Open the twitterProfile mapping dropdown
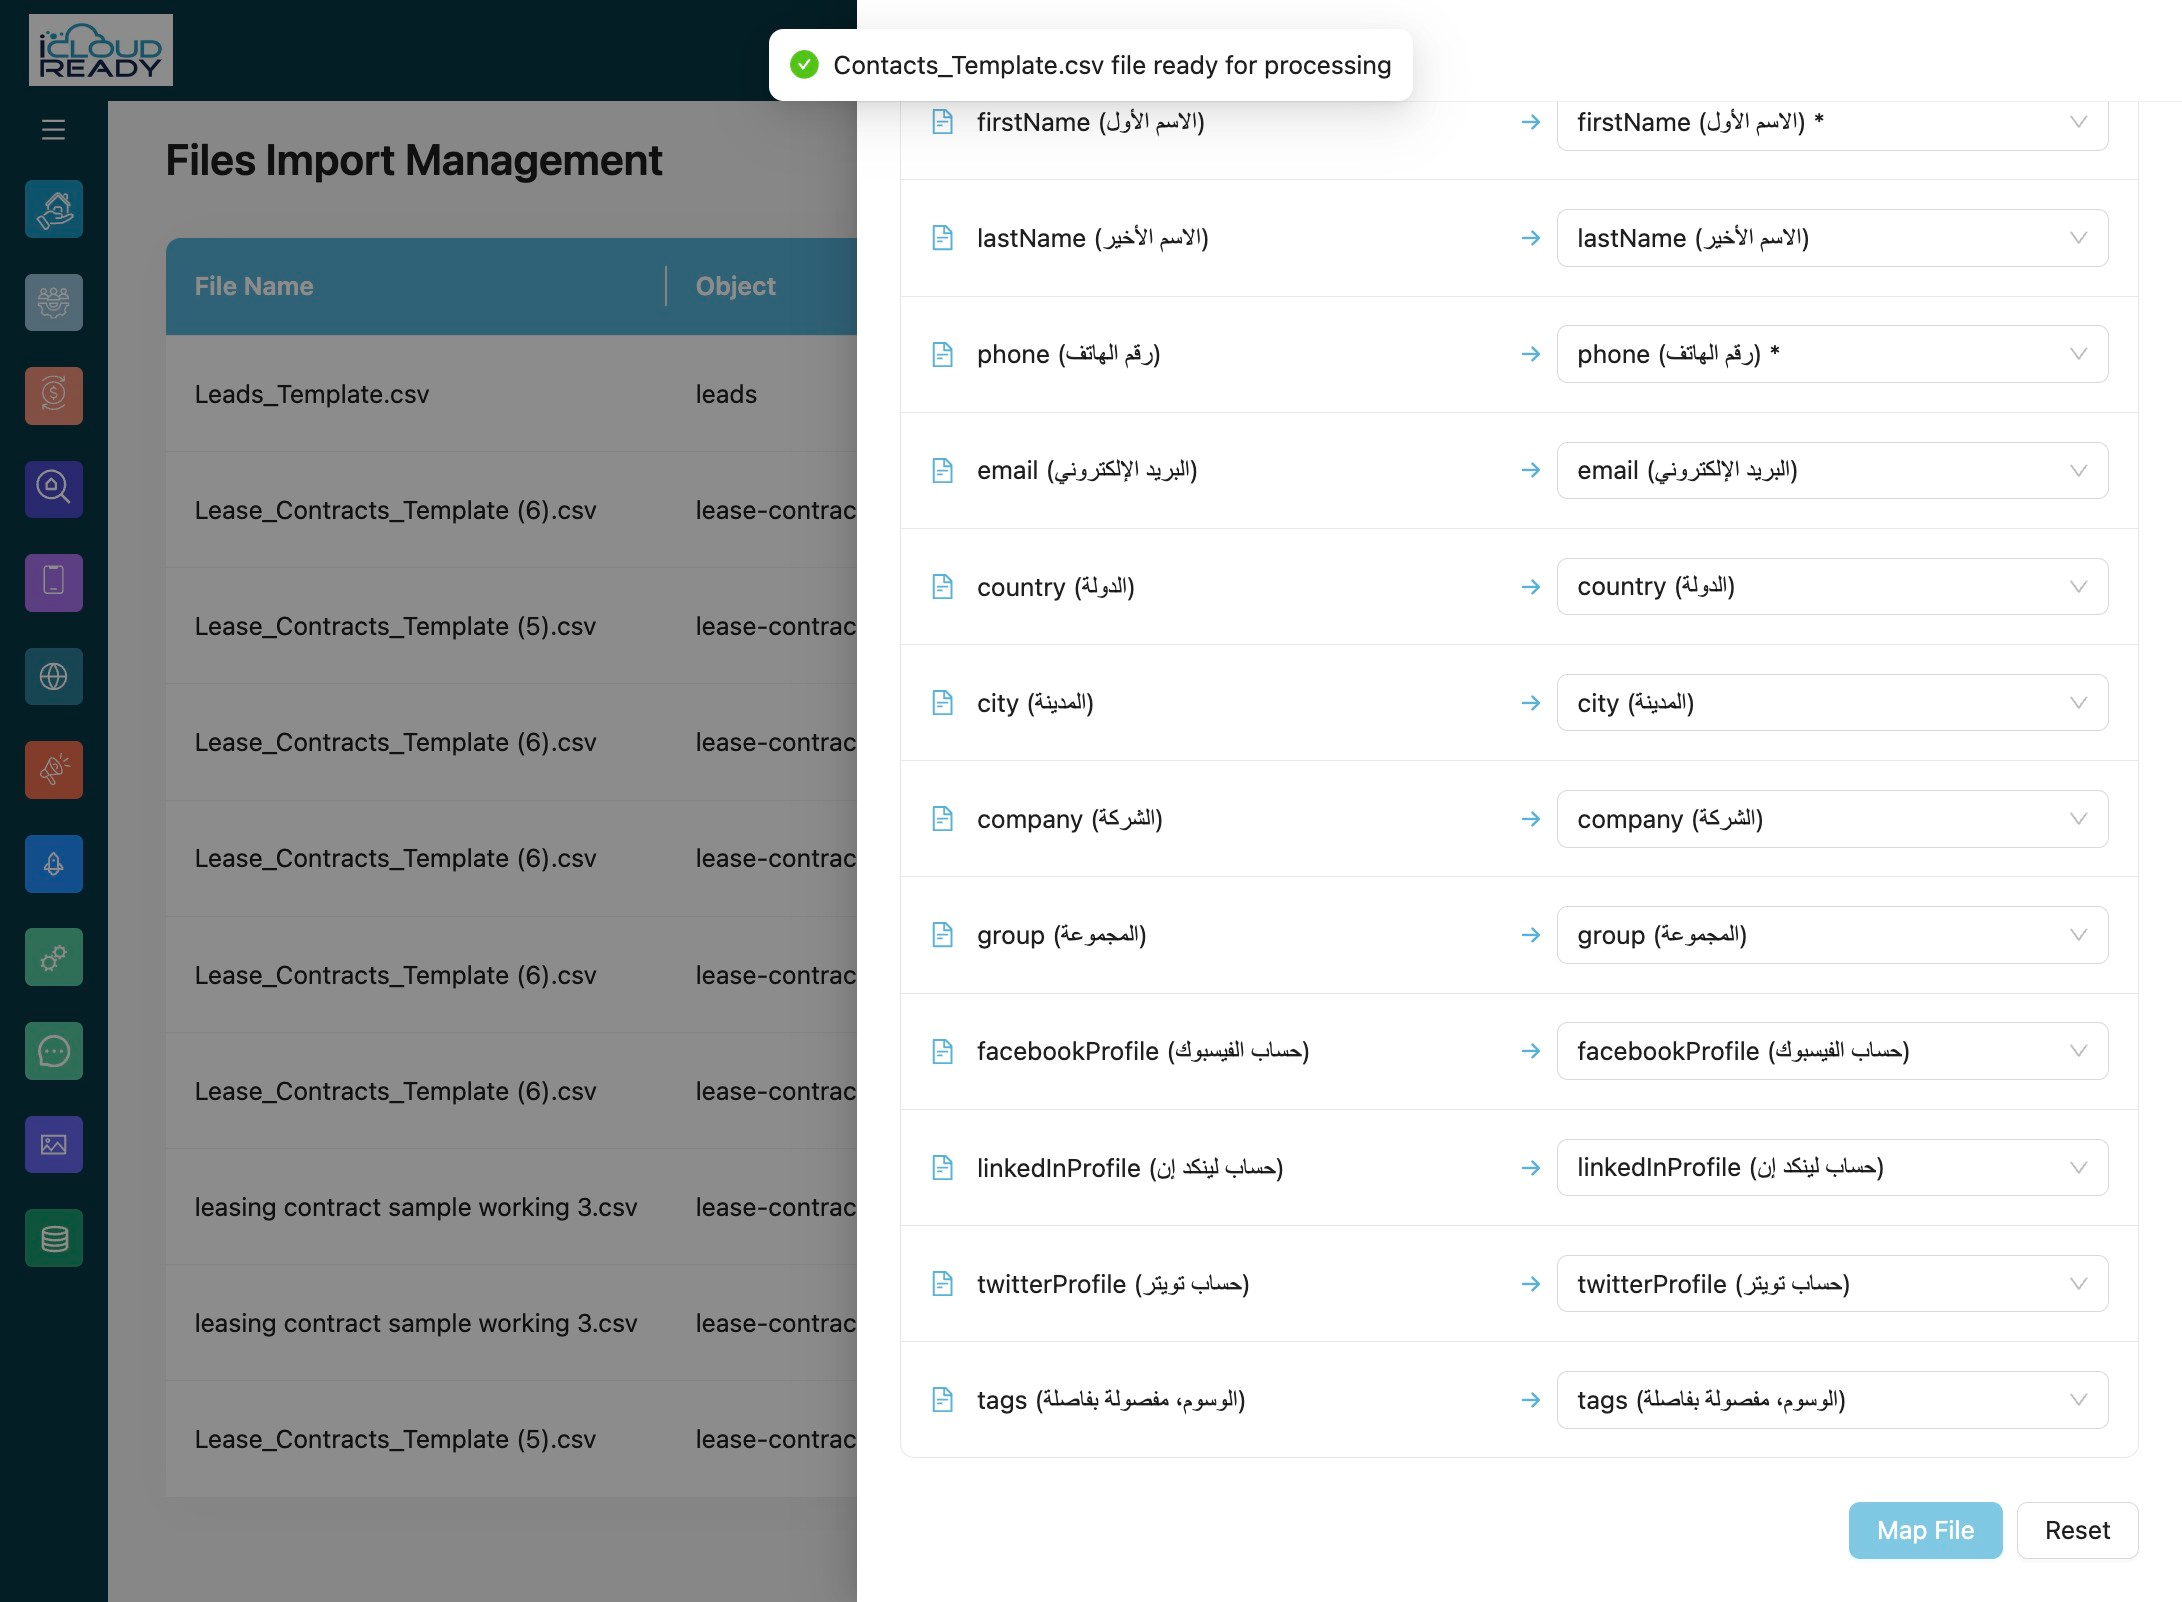 point(1832,1284)
